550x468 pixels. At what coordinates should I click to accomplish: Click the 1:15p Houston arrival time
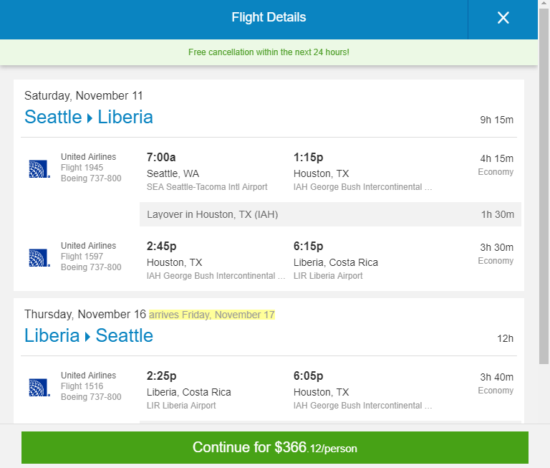click(x=308, y=157)
